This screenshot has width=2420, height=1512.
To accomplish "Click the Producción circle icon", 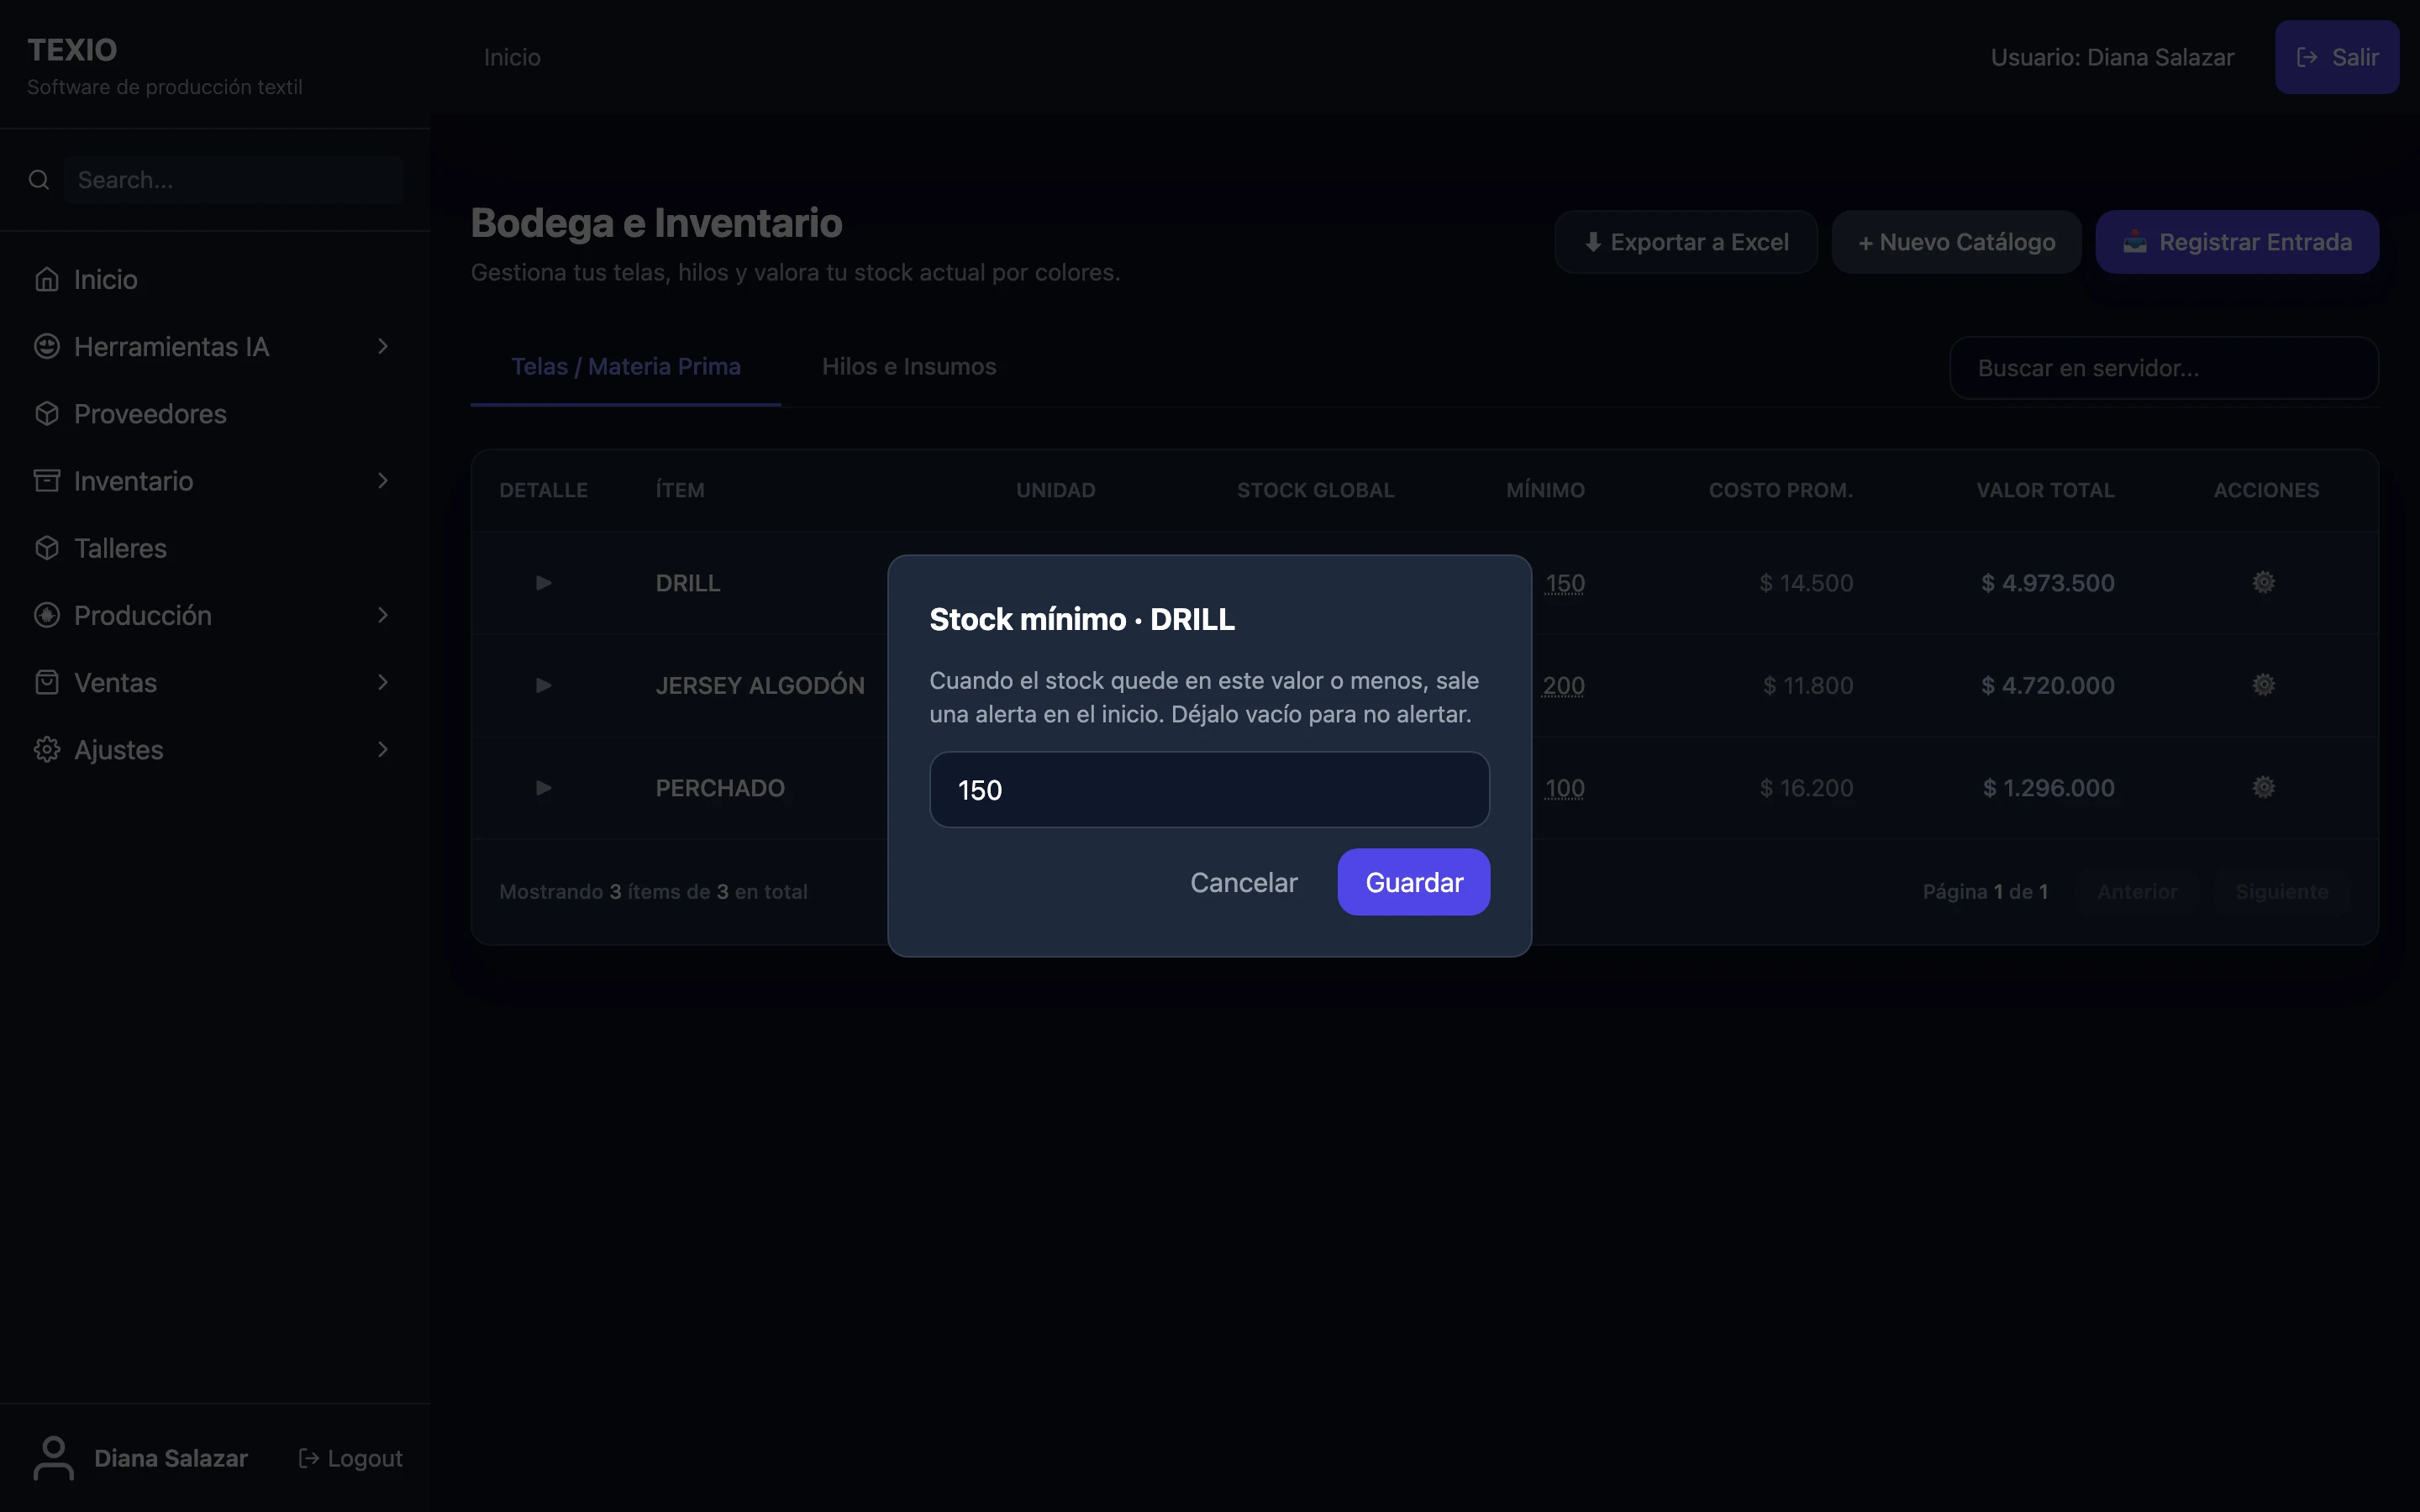I will coord(47,615).
